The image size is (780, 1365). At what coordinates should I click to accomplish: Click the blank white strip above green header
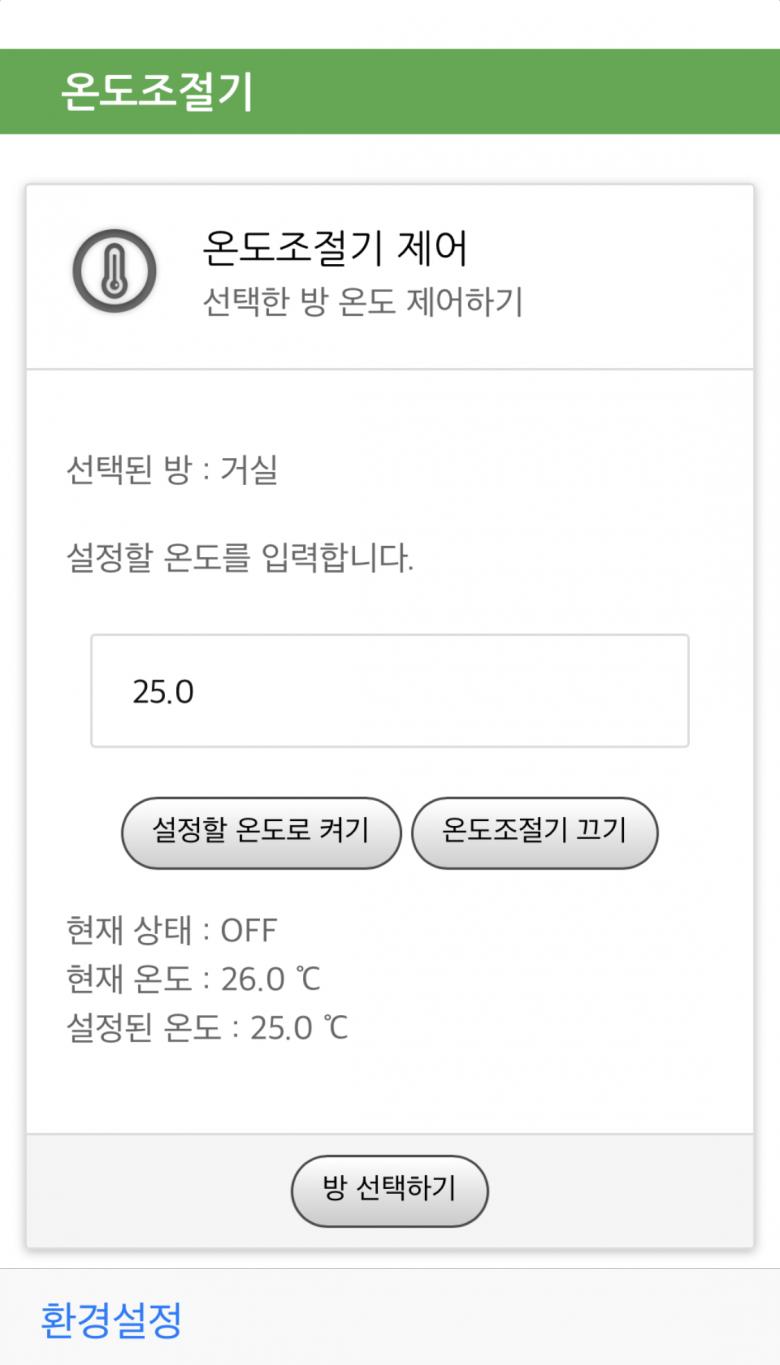390,24
